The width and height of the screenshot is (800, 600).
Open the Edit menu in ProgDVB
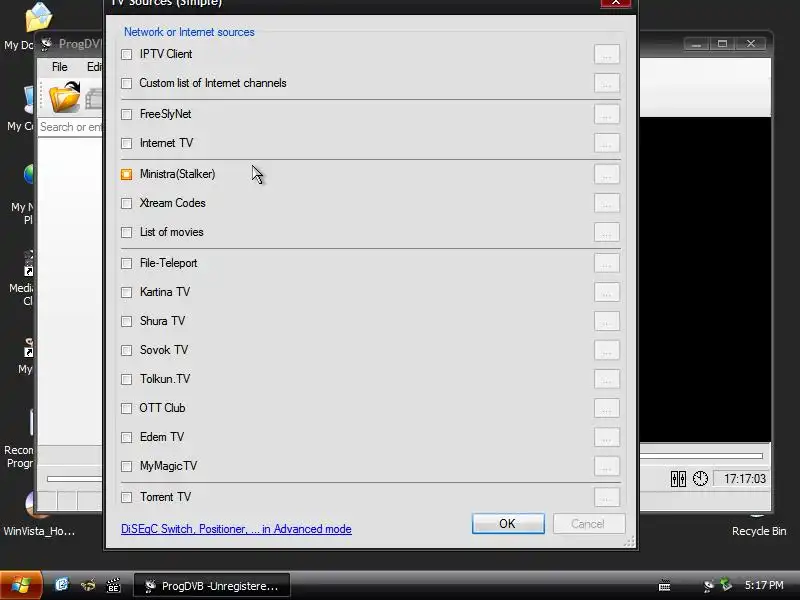[x=94, y=67]
